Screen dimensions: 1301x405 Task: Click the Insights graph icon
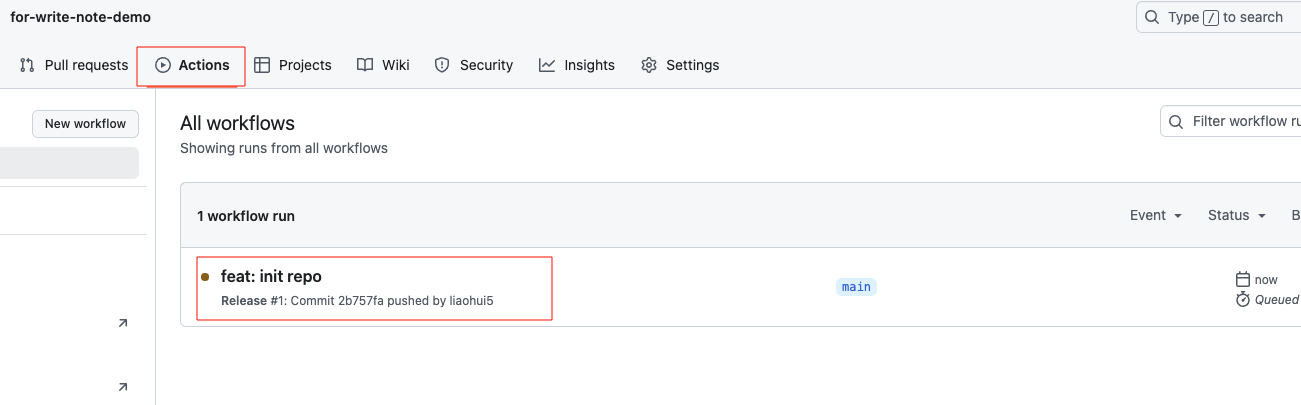547,65
